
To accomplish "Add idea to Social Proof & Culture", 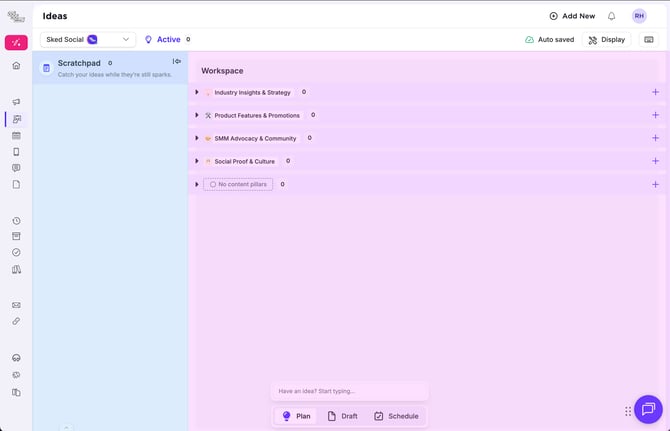I will point(655,161).
